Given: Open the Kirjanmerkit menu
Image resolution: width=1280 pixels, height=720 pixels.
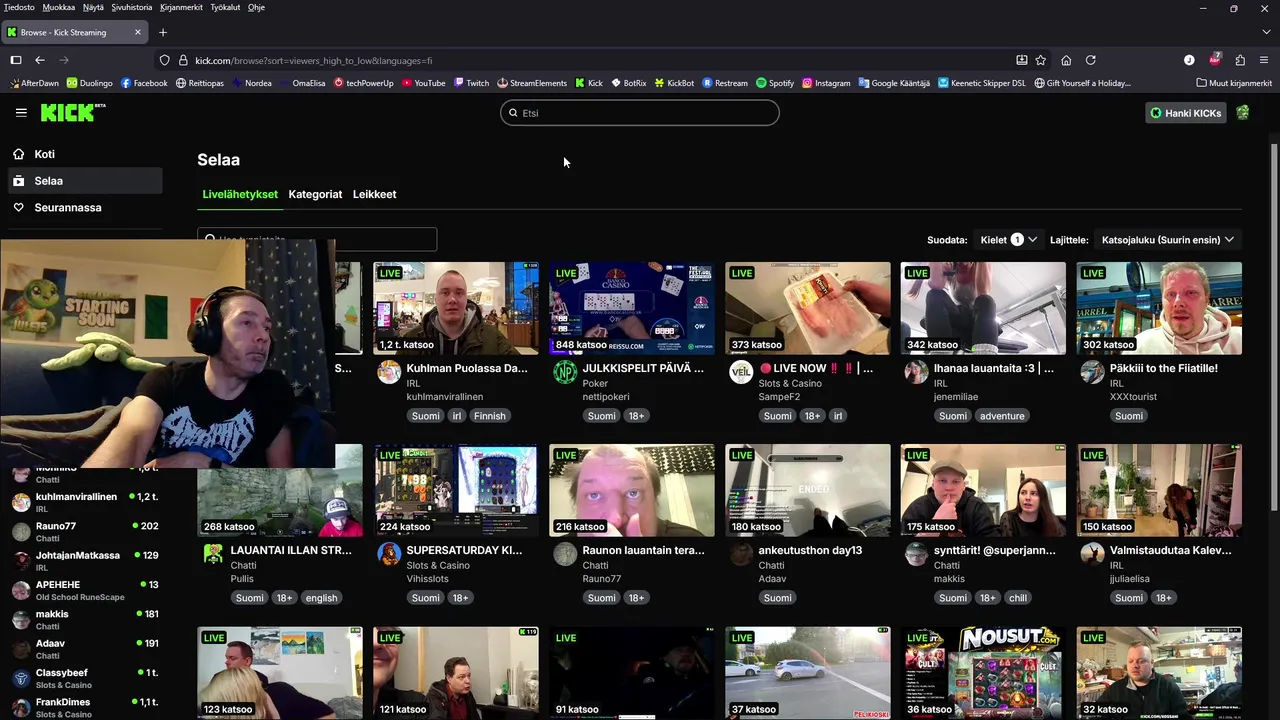Looking at the screenshot, I should click(181, 7).
